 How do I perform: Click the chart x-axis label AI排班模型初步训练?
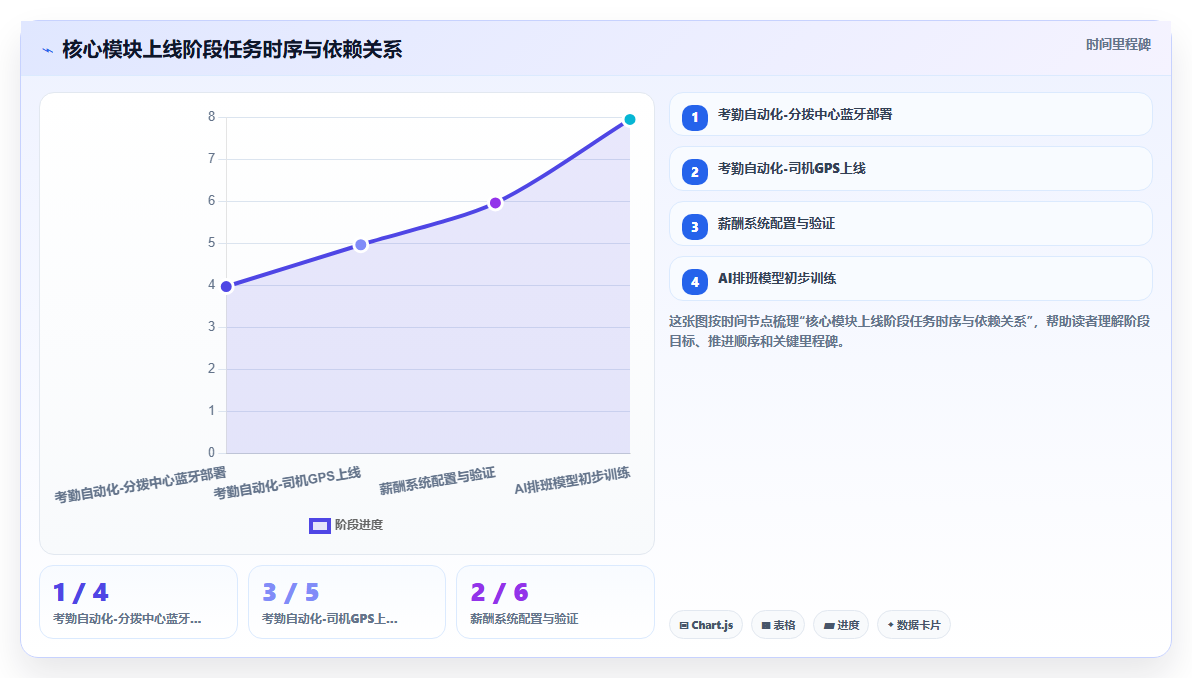click(x=572, y=481)
